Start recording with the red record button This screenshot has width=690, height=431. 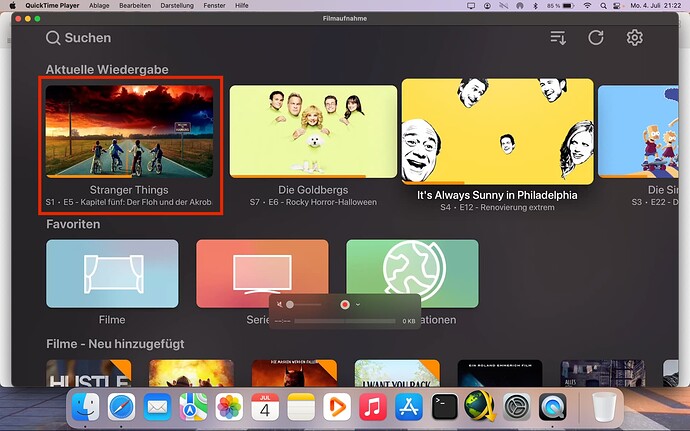click(345, 305)
